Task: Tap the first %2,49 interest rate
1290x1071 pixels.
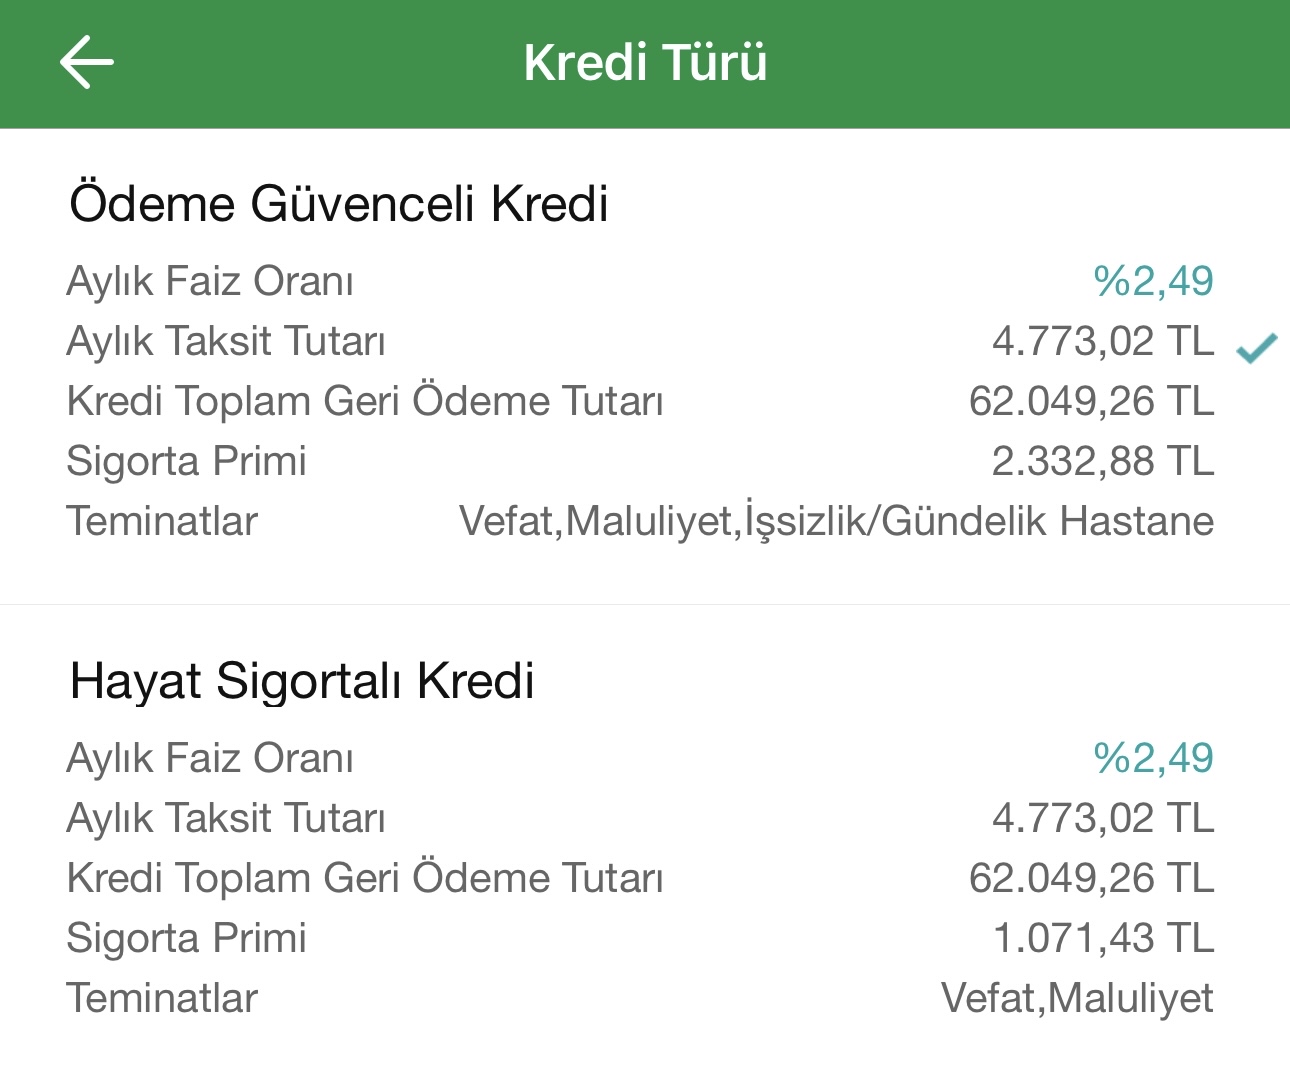Action: click(x=1153, y=281)
